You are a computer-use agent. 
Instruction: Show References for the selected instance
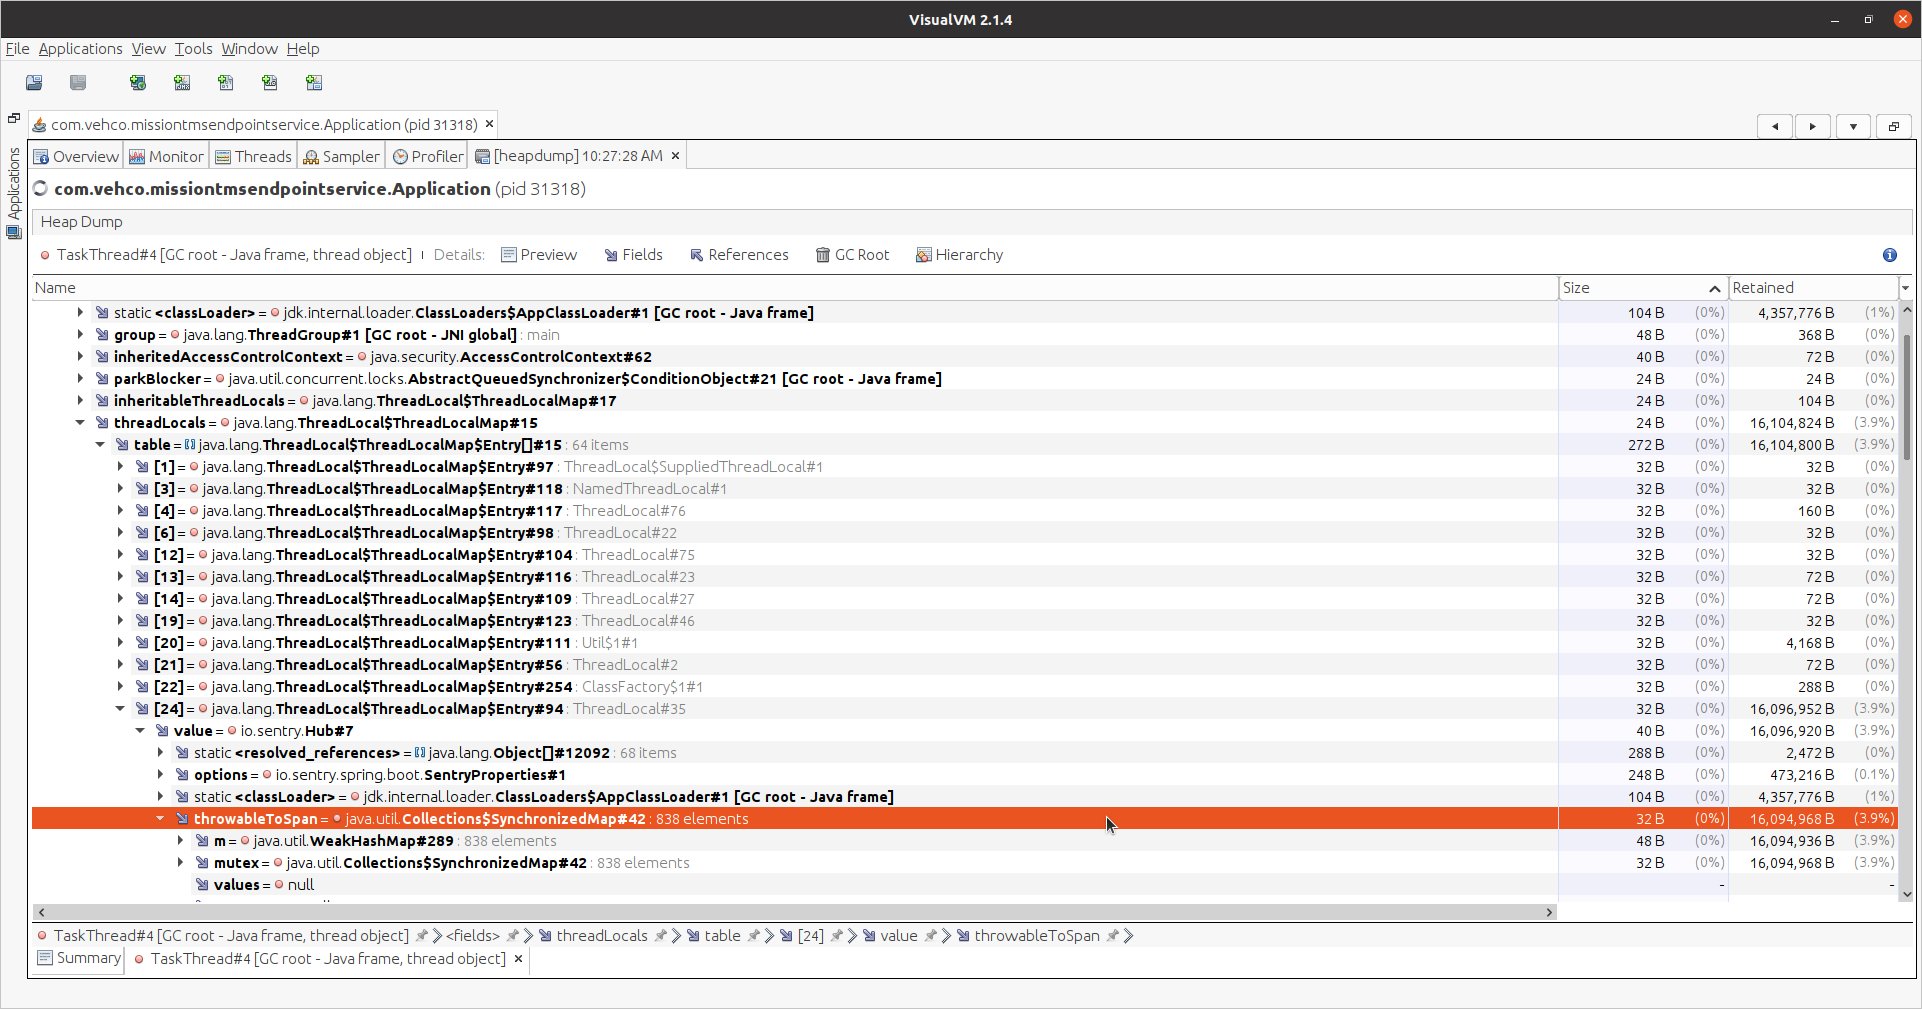(739, 254)
